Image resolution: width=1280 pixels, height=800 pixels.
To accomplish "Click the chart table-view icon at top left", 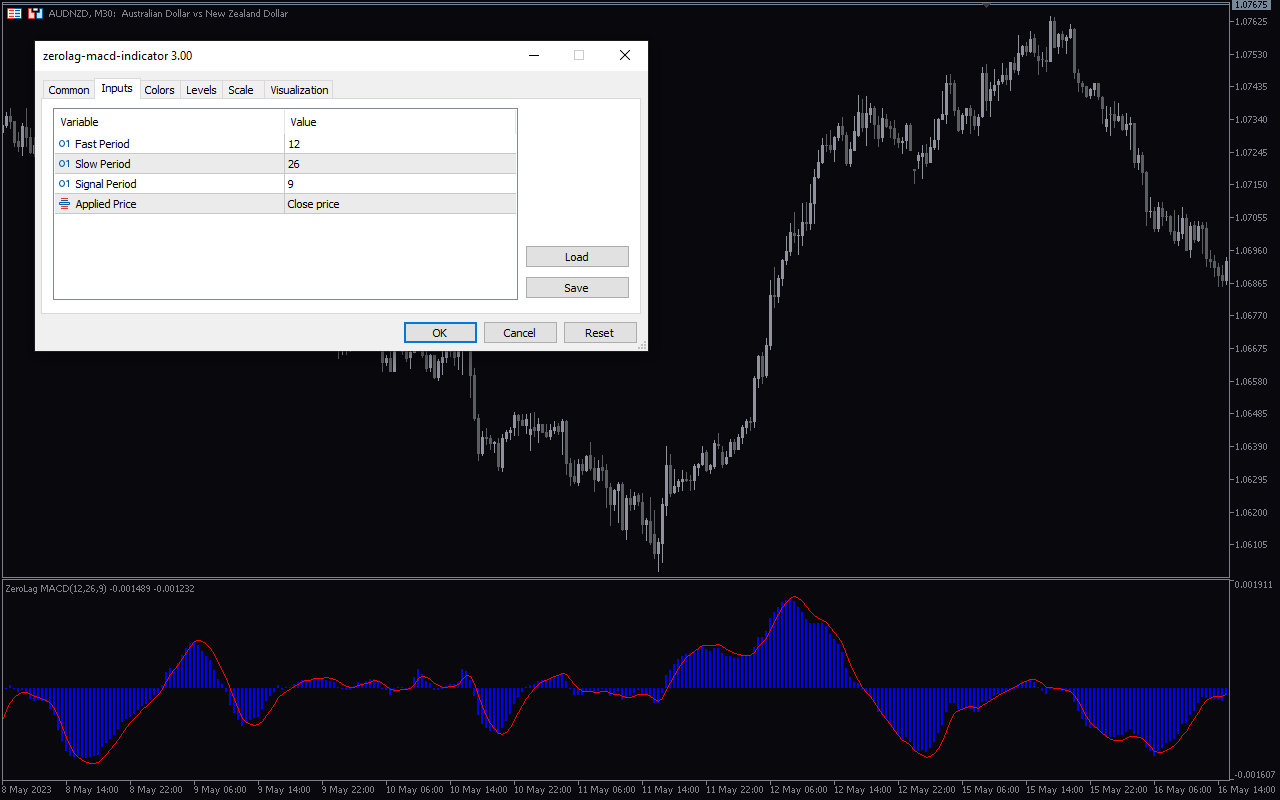I will (14, 14).
